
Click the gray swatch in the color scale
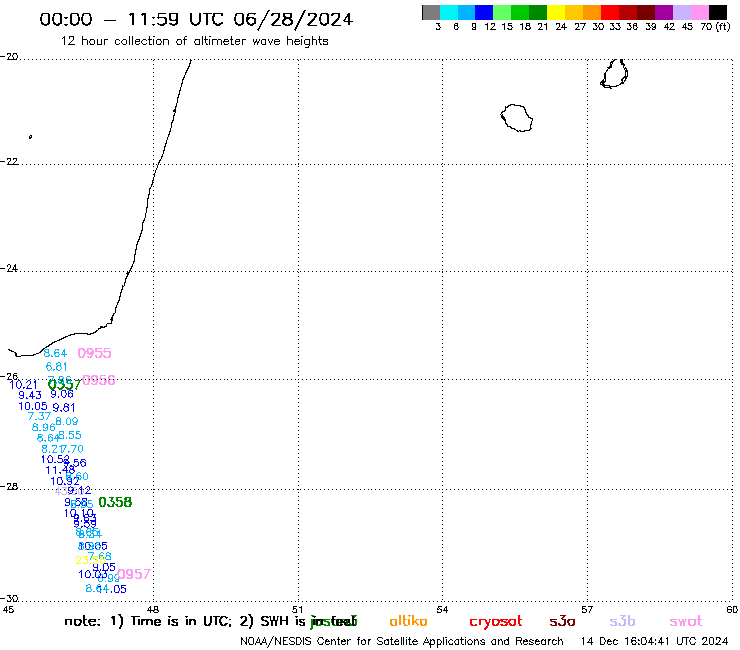point(431,12)
